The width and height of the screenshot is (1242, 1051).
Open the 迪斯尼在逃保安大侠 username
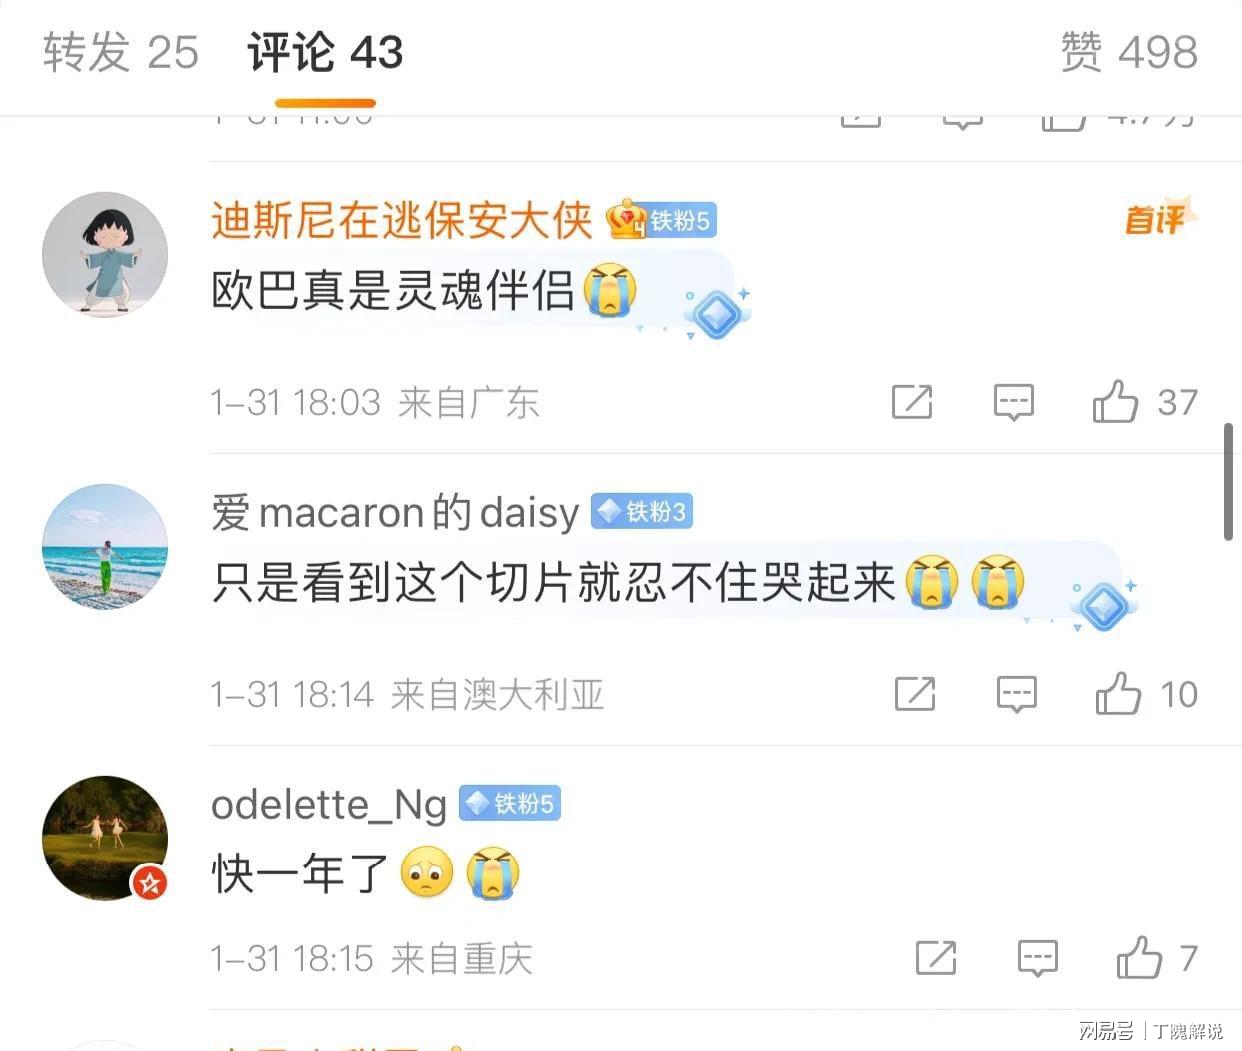(x=401, y=221)
